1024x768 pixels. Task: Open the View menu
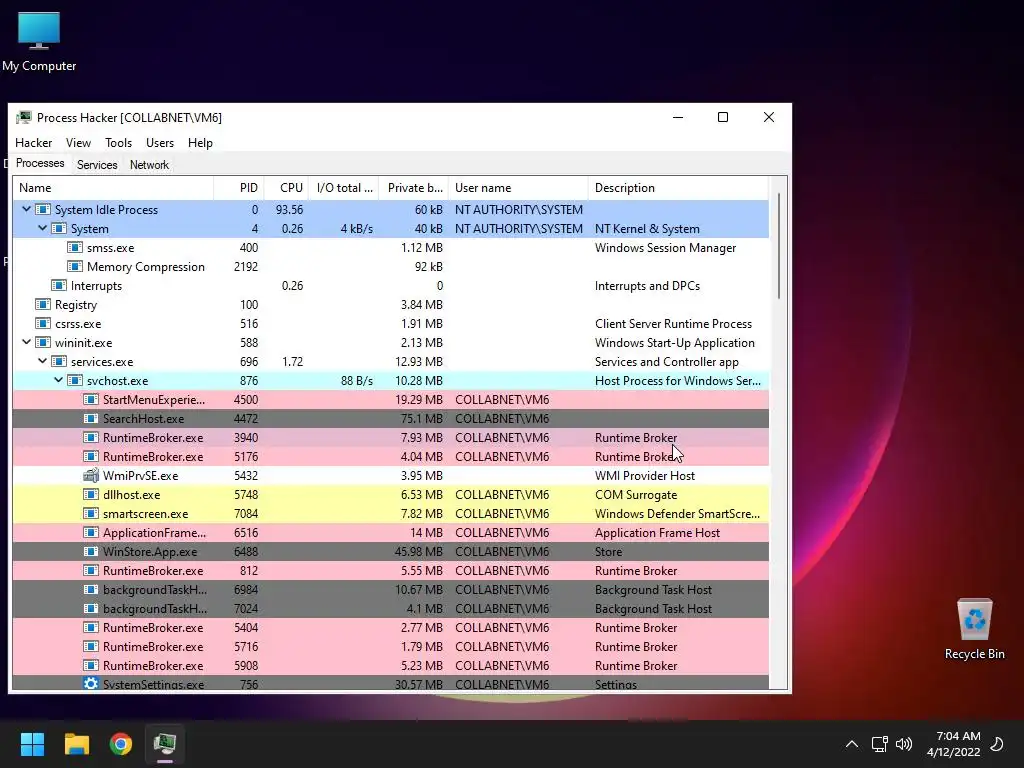pyautogui.click(x=78, y=143)
